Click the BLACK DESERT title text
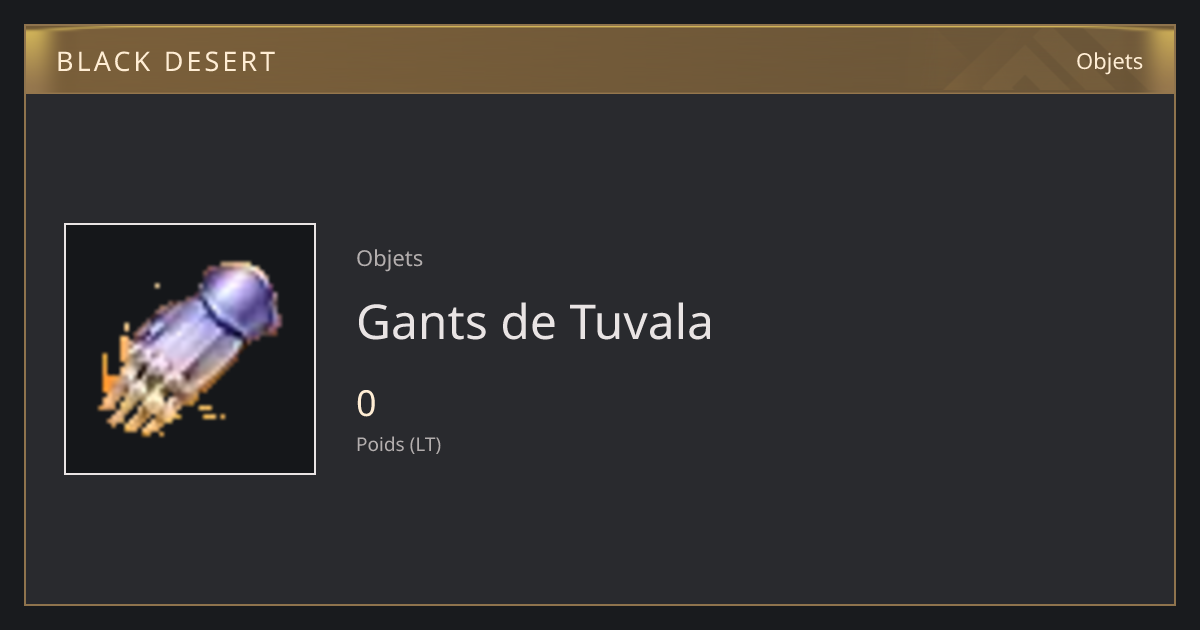 pyautogui.click(x=166, y=61)
